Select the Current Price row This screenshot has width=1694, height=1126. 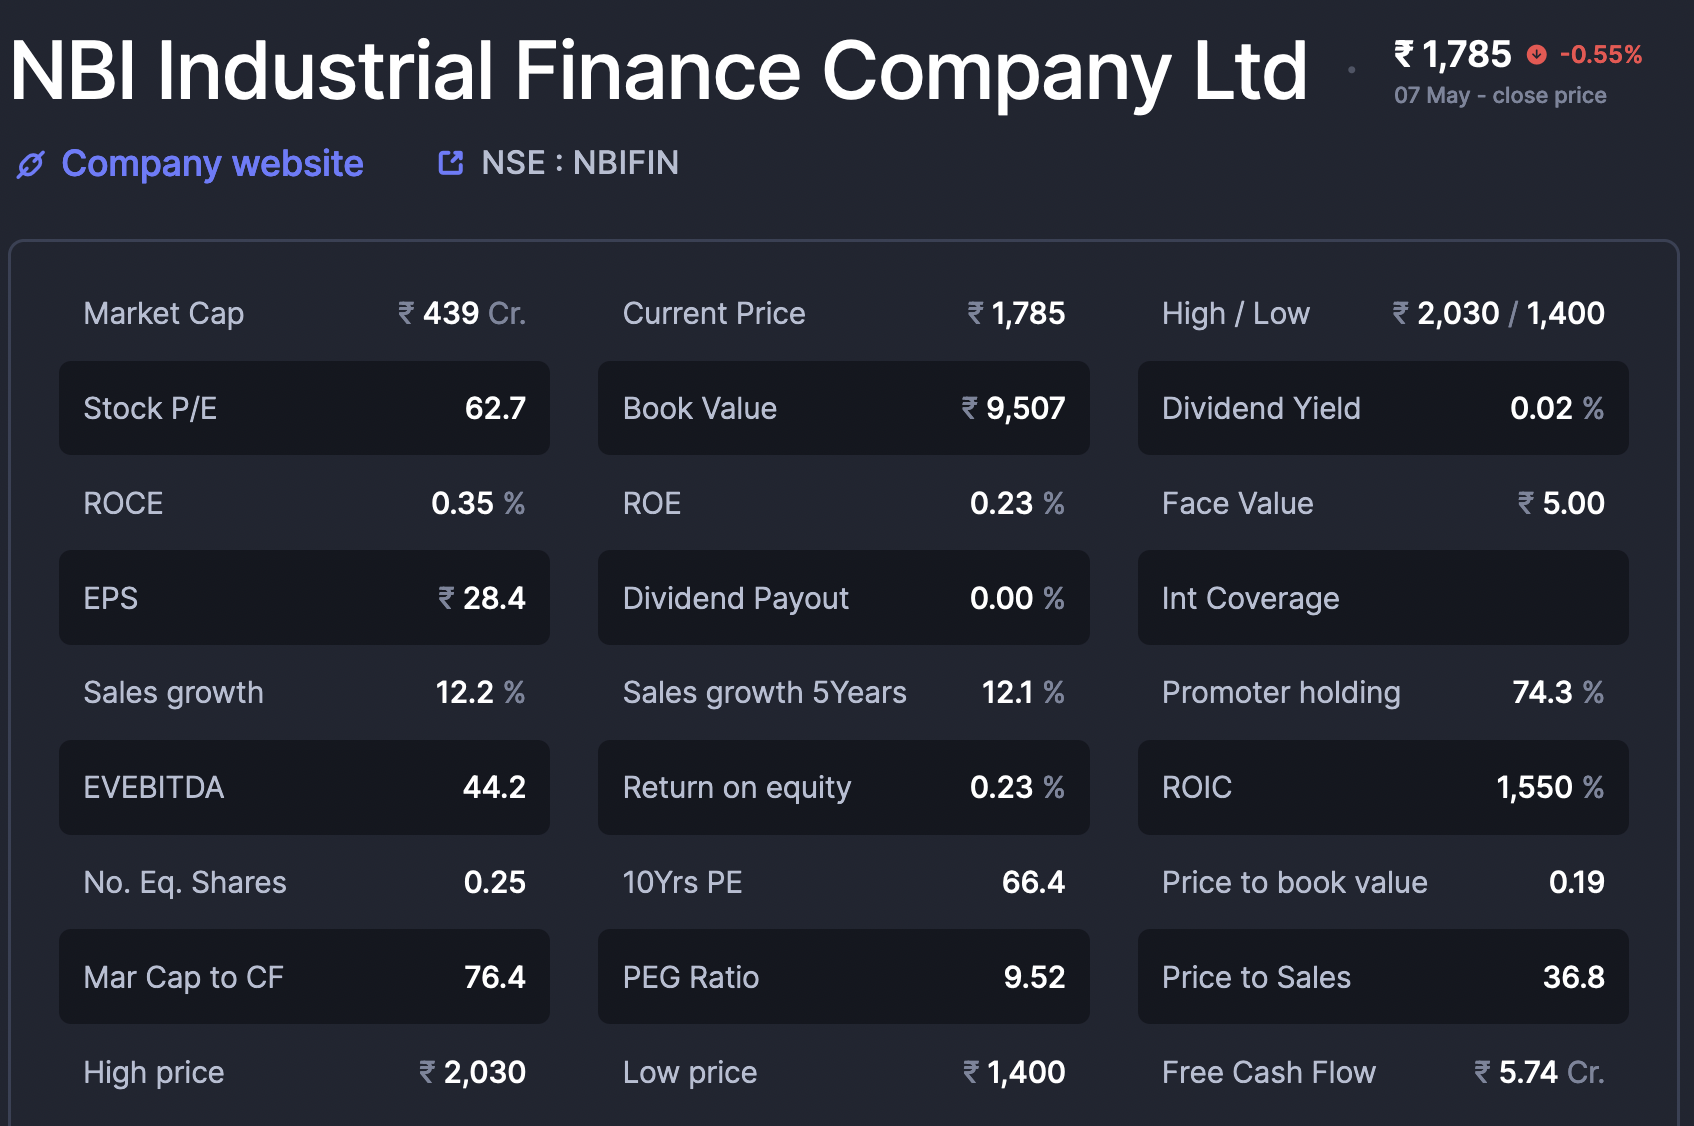(x=844, y=314)
